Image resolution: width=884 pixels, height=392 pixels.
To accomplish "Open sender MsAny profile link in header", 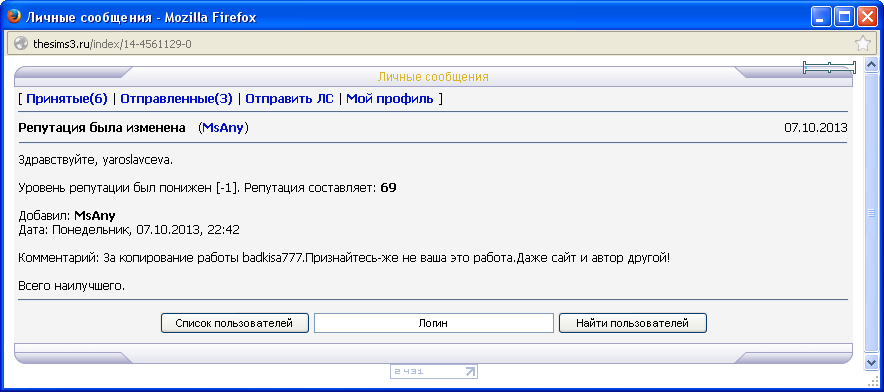I will coord(223,128).
